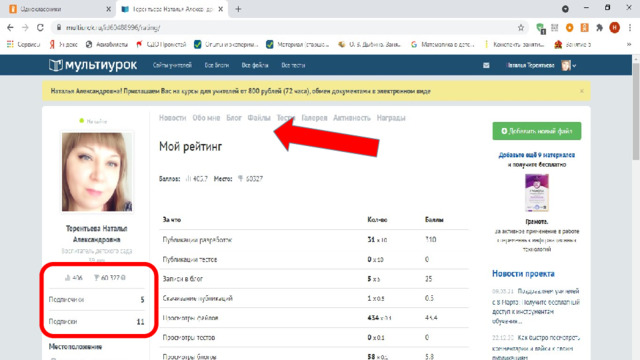640x360 pixels.
Task: Open the Галерея profile tab
Action: tap(314, 118)
